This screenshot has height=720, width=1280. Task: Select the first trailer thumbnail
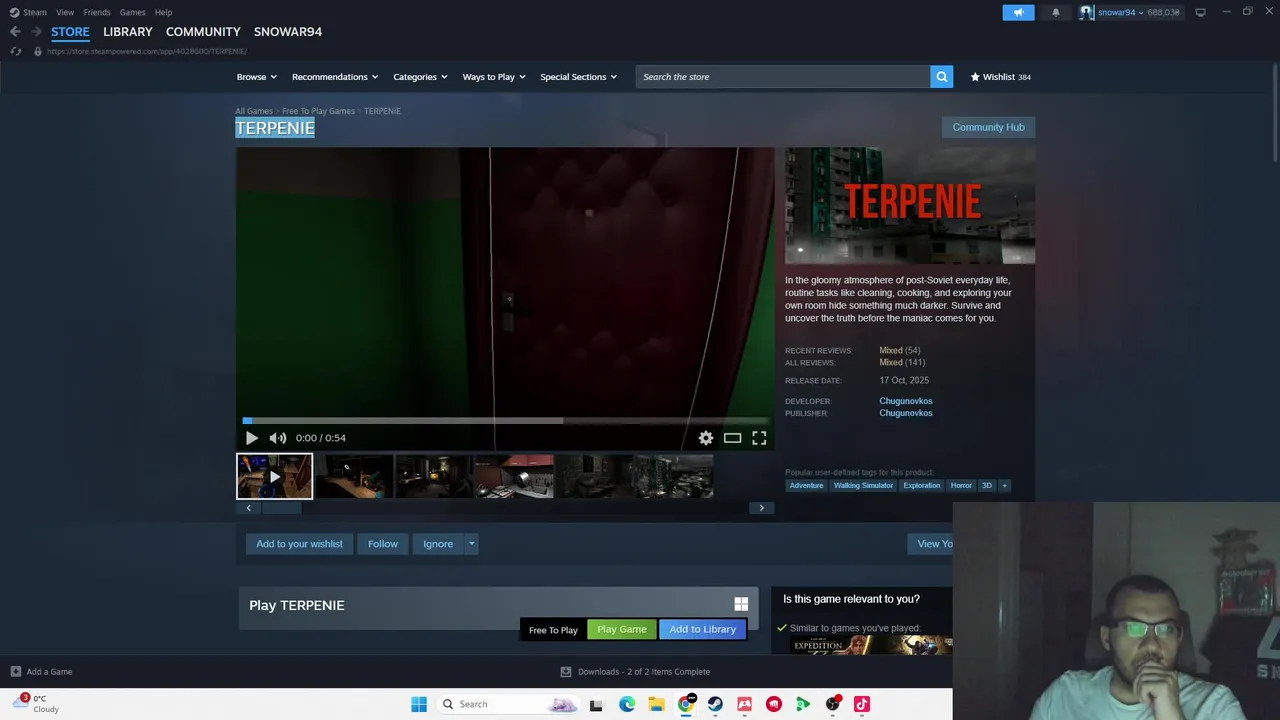point(274,476)
